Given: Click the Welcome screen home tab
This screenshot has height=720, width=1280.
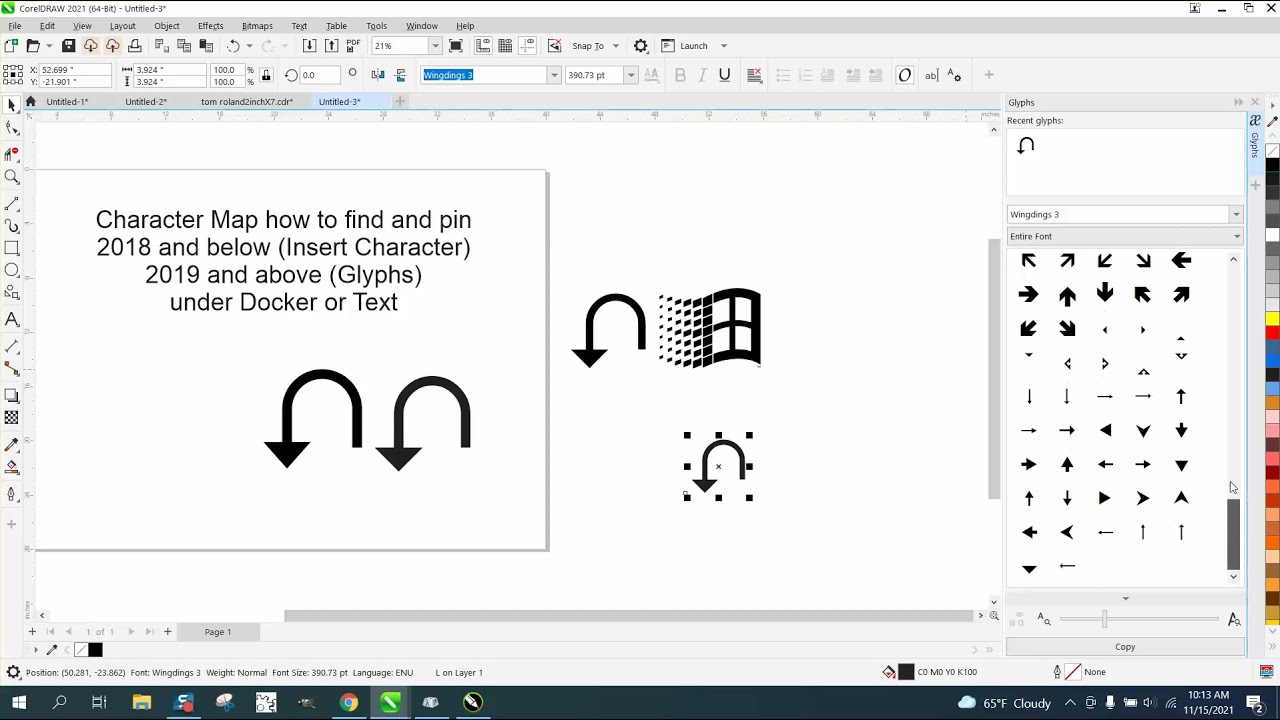Looking at the screenshot, I should [30, 102].
